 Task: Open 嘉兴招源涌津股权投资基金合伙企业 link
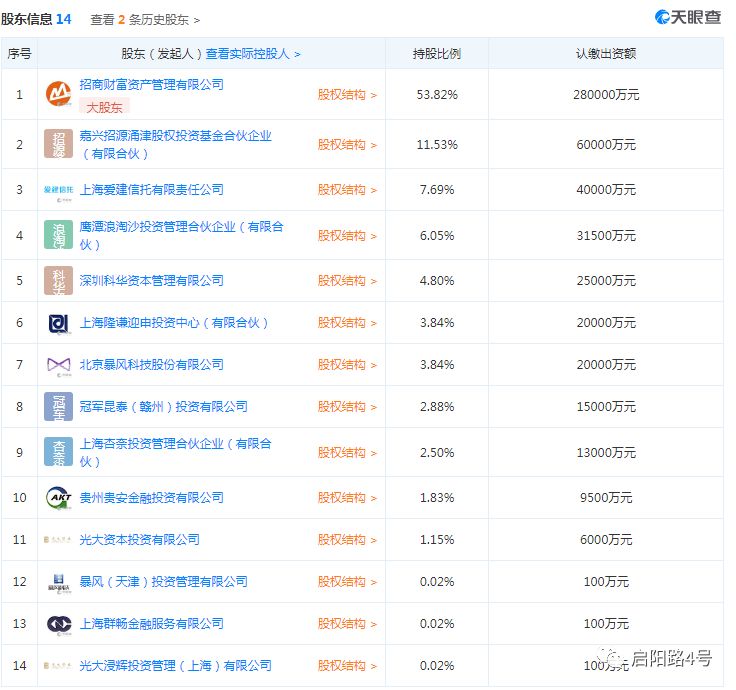[175, 145]
